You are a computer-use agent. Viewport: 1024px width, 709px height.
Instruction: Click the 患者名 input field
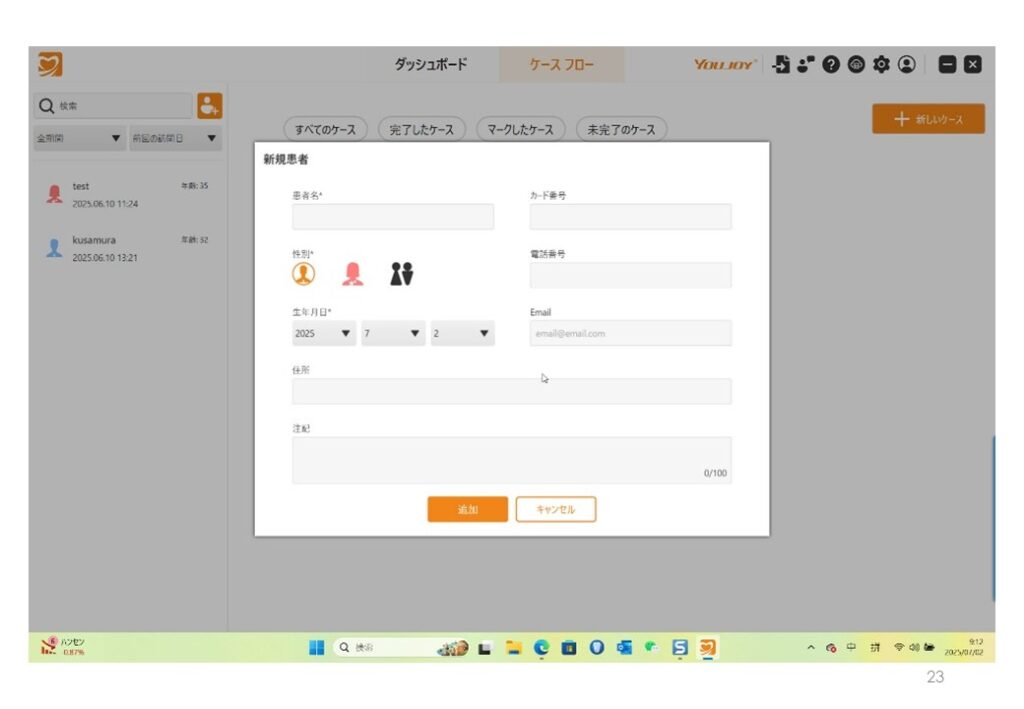coord(392,217)
